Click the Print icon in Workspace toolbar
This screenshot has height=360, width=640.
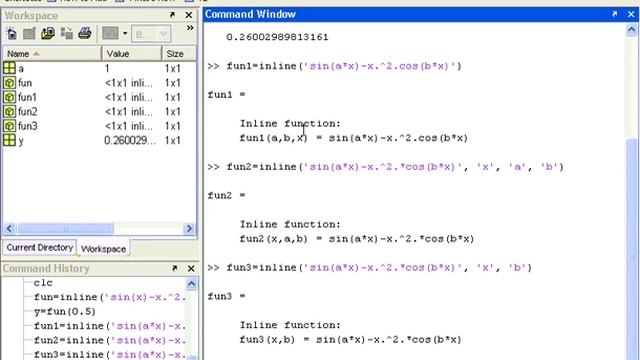pos(84,33)
